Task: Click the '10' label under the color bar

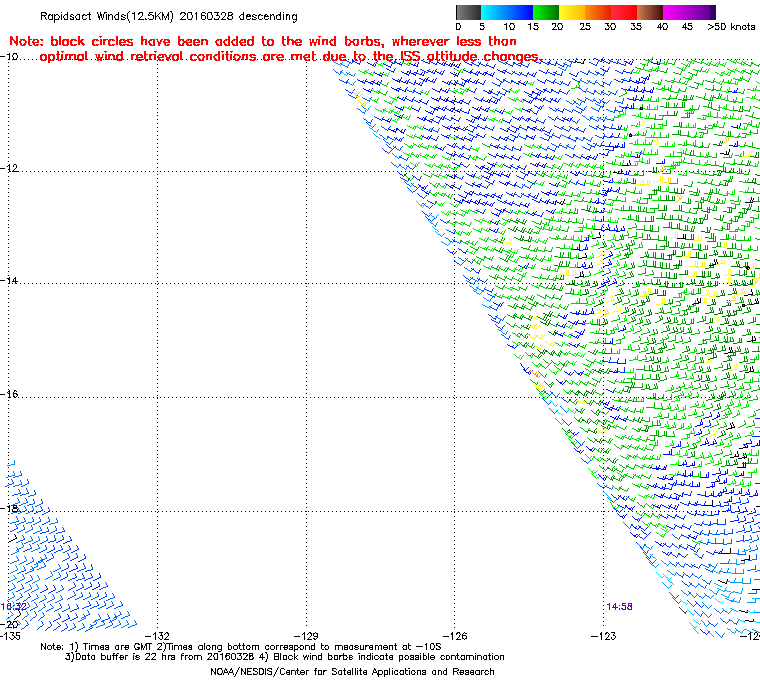Action: pyautogui.click(x=509, y=27)
